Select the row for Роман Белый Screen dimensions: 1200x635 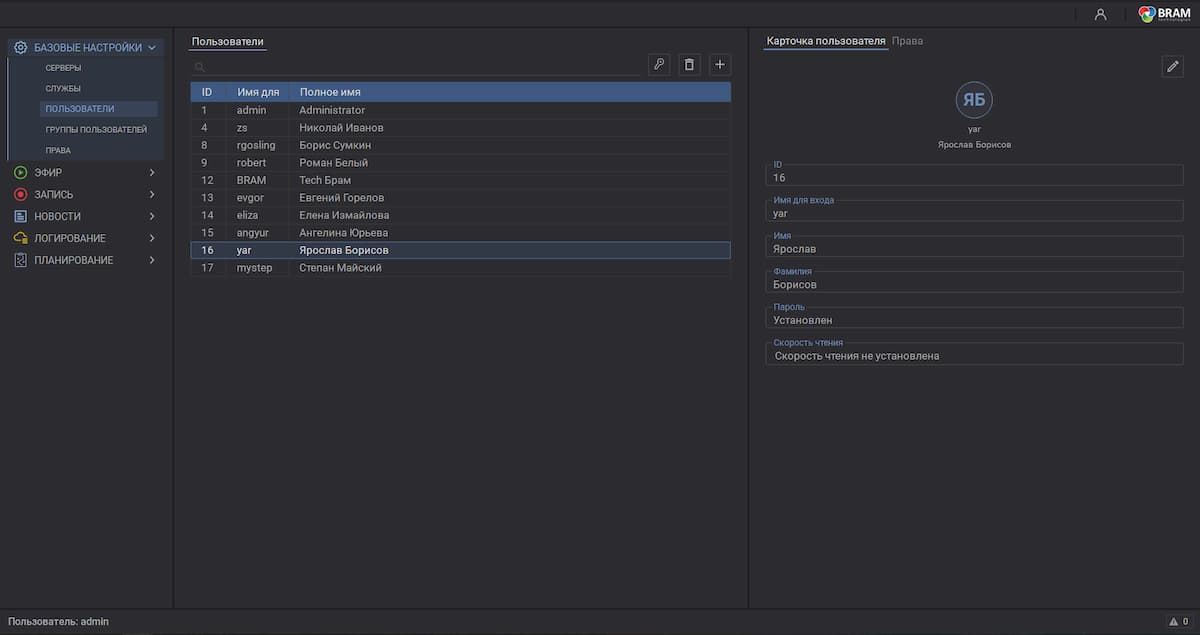[x=460, y=163]
